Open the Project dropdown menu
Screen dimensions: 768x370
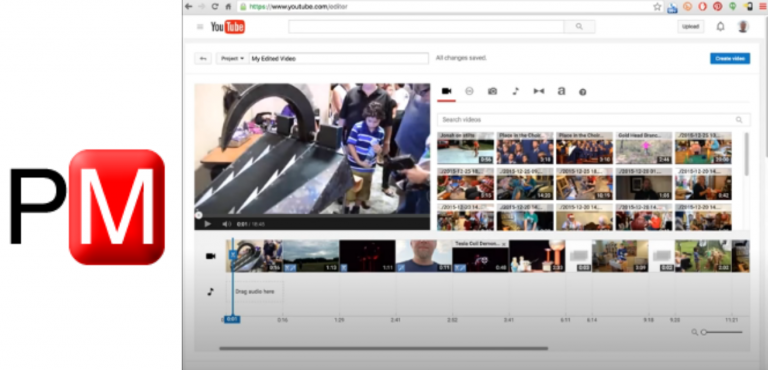point(232,58)
